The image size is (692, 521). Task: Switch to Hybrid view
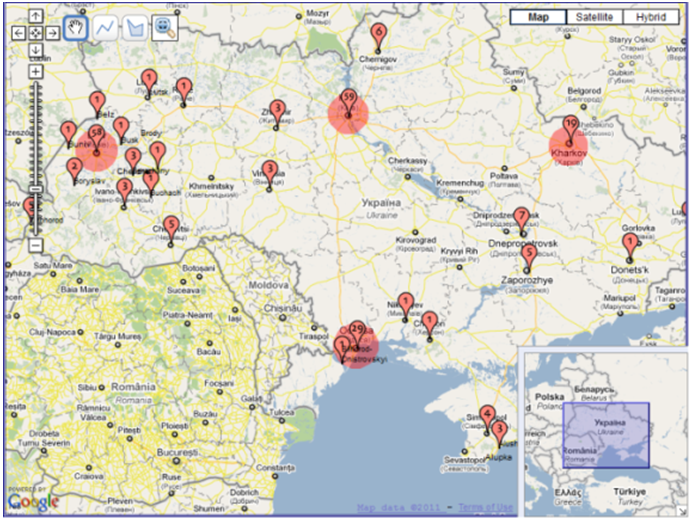click(x=651, y=17)
